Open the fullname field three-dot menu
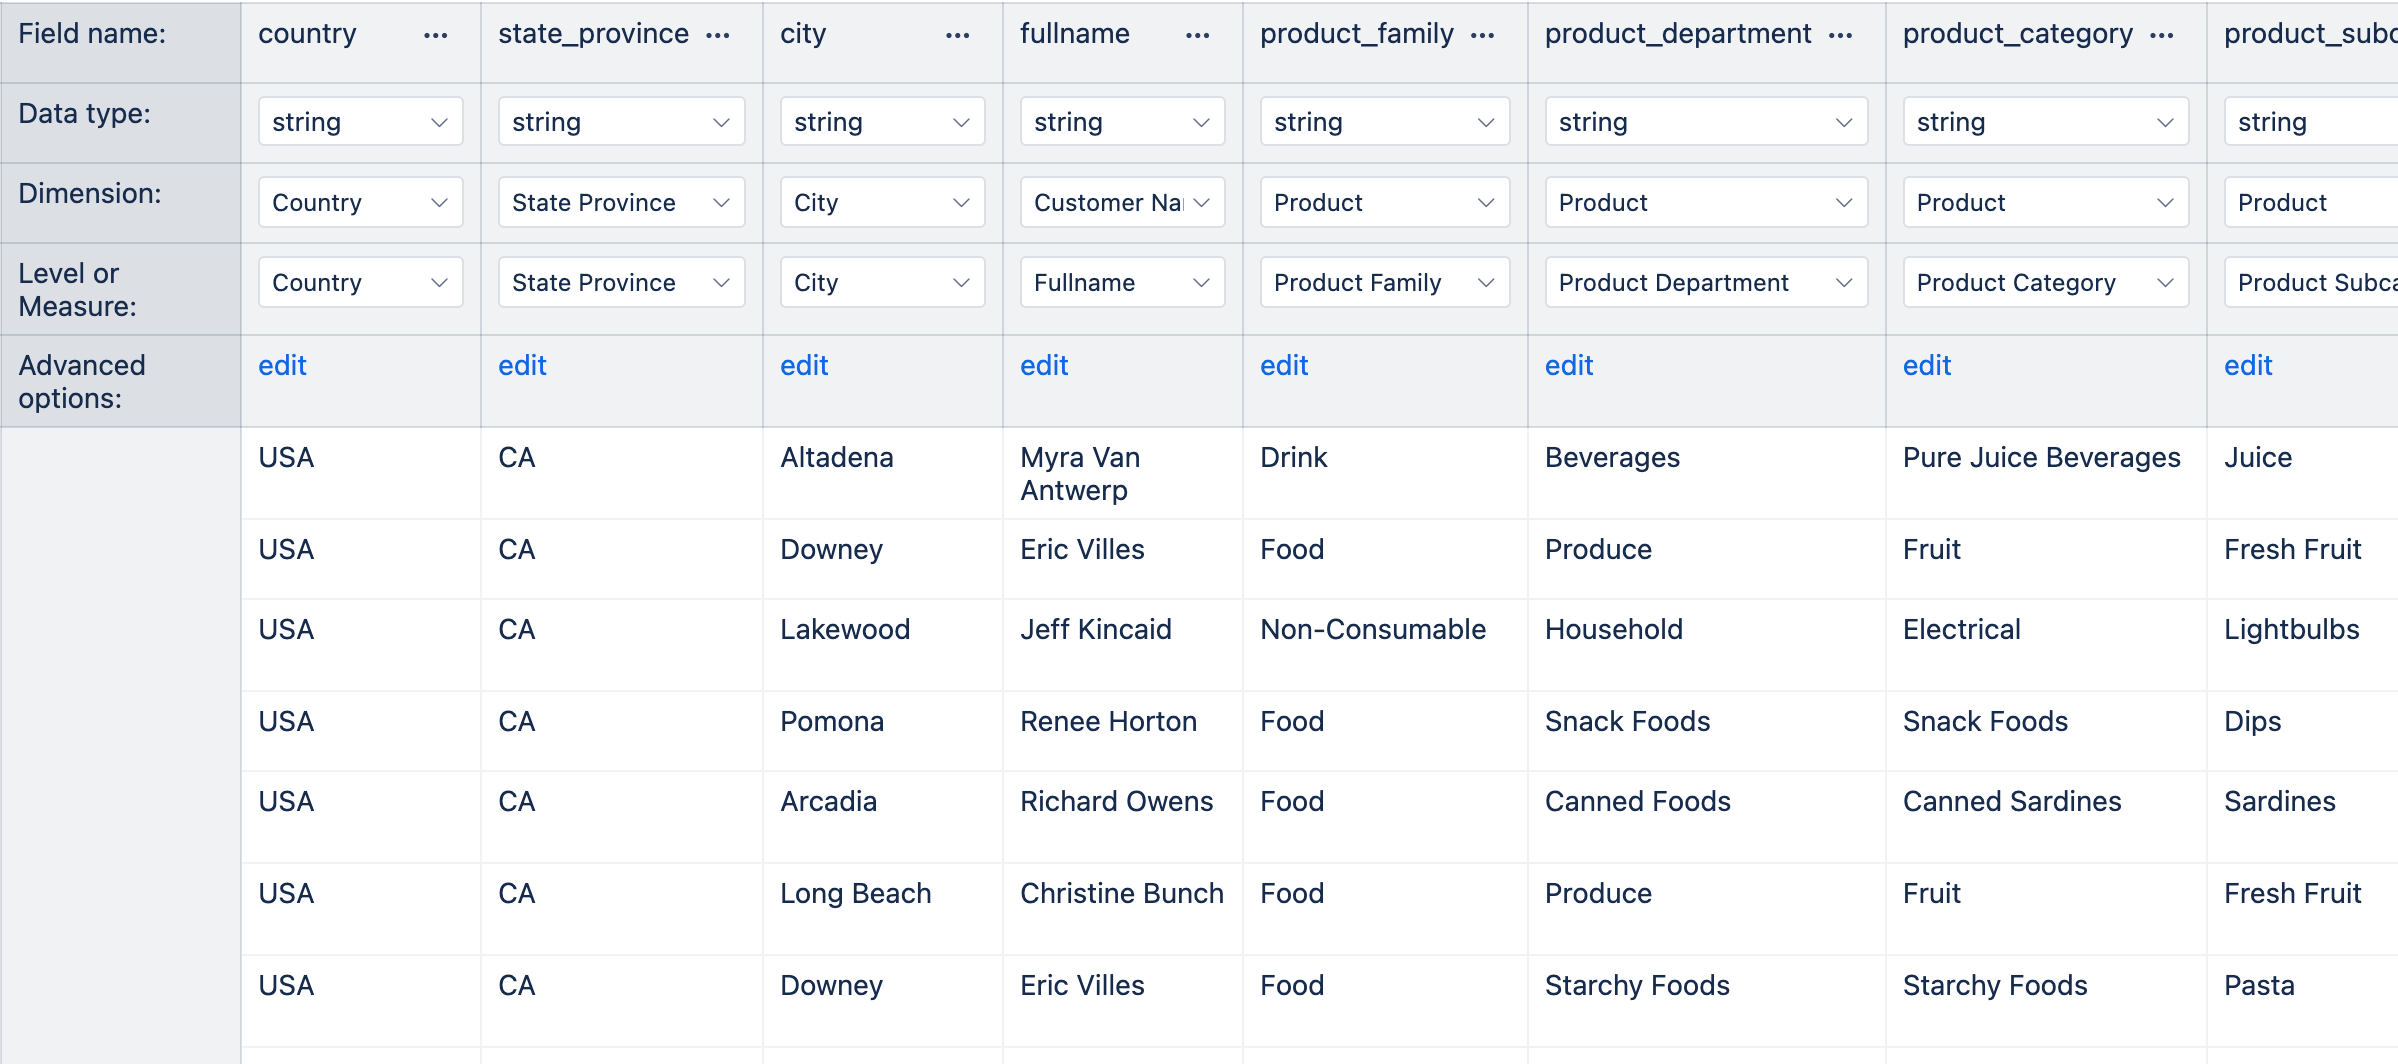This screenshot has width=2398, height=1064. (1197, 35)
